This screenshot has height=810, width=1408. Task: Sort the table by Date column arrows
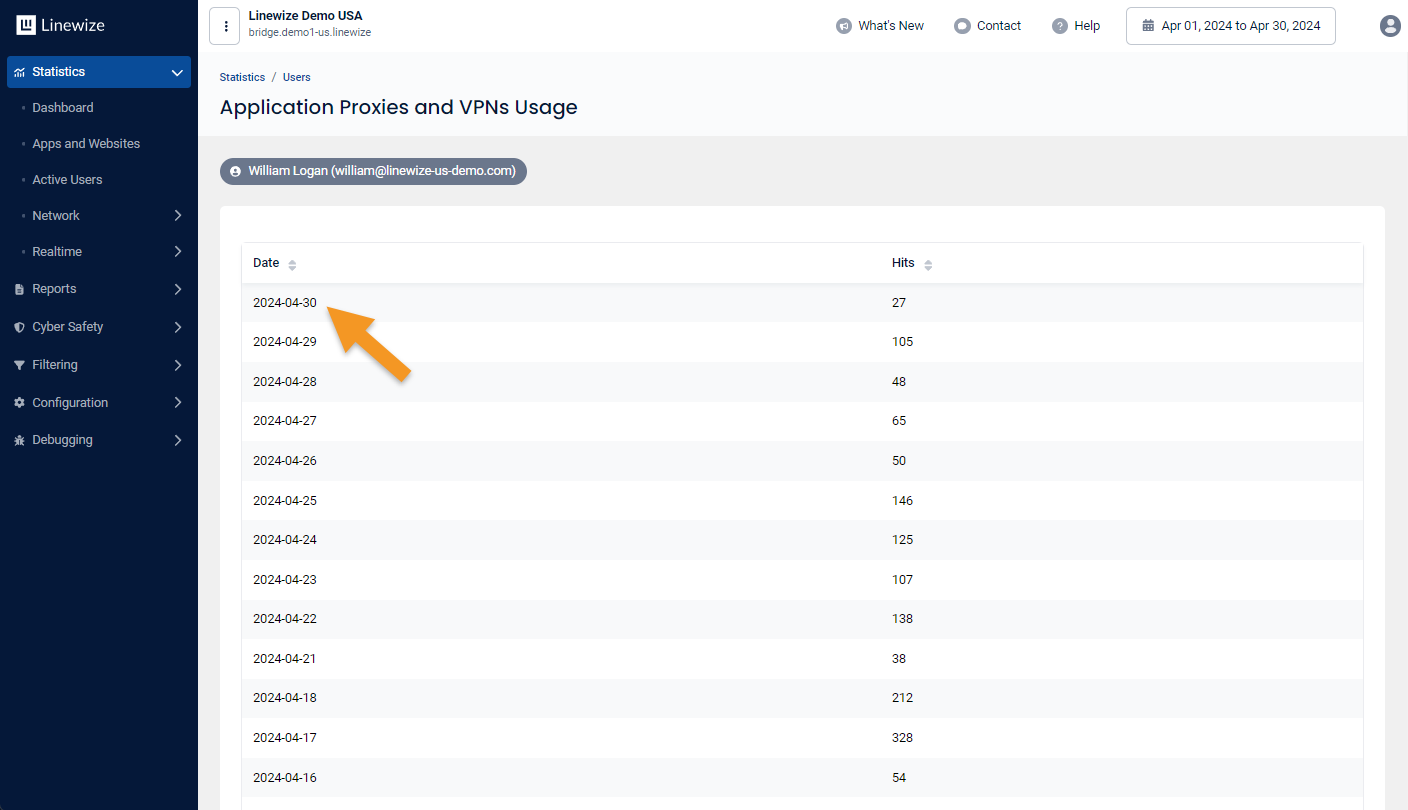coord(292,264)
